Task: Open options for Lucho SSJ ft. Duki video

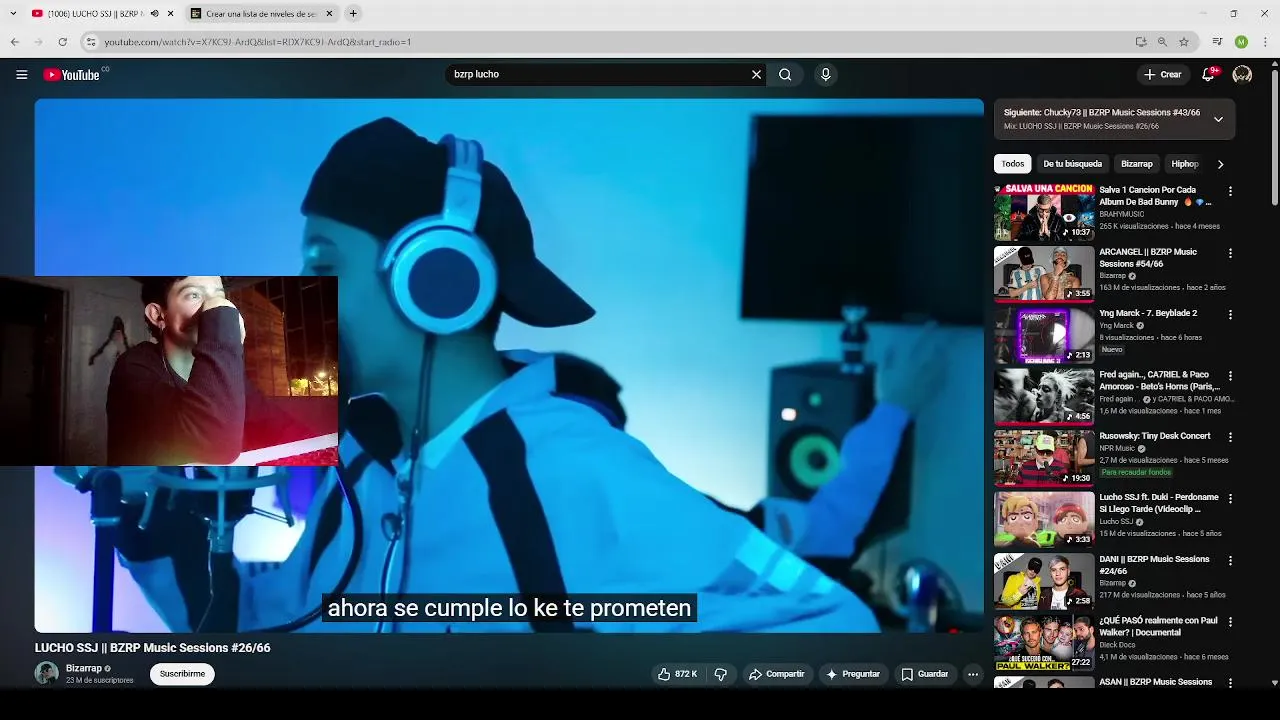Action: click(1230, 498)
